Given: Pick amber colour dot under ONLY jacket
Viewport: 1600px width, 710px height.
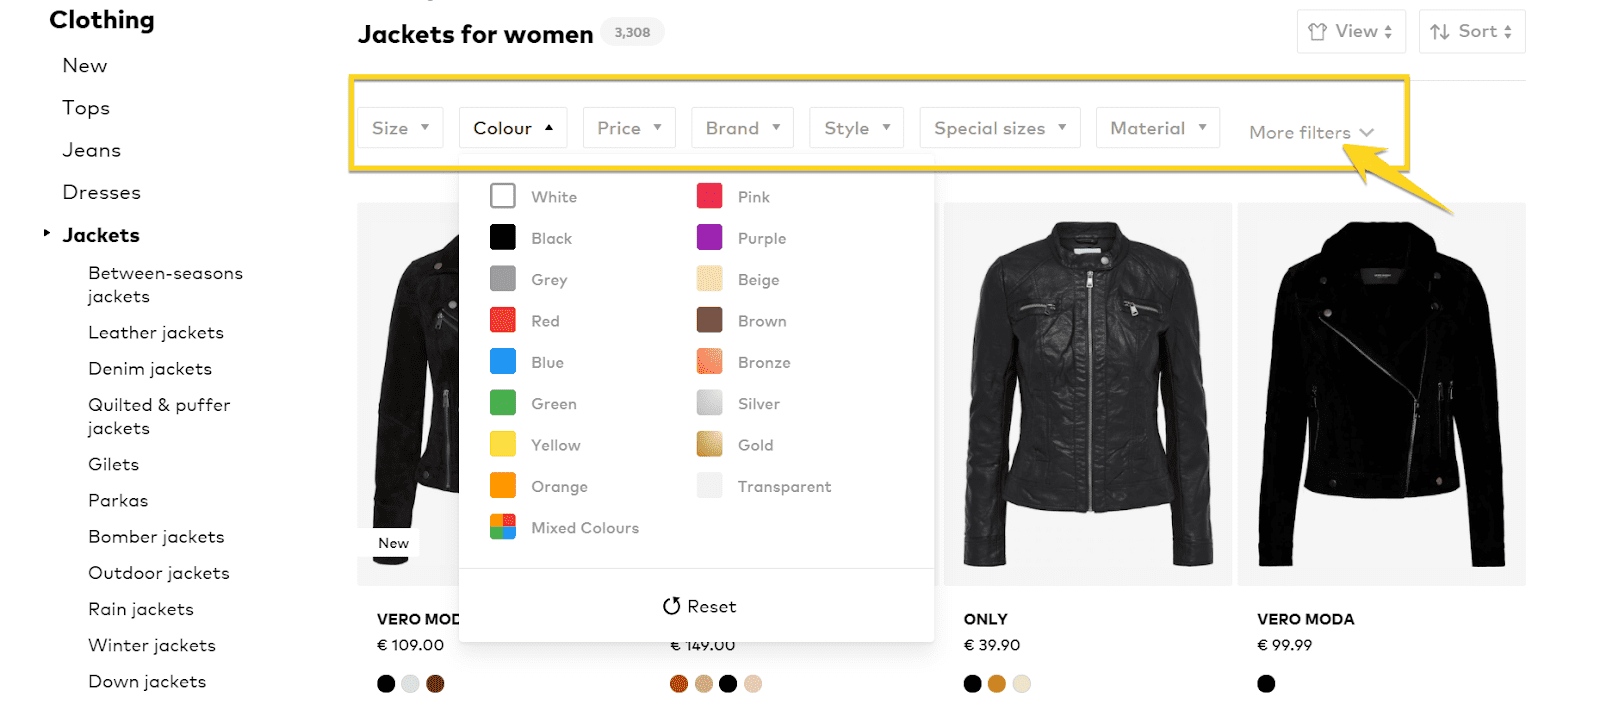Looking at the screenshot, I should pos(997,684).
